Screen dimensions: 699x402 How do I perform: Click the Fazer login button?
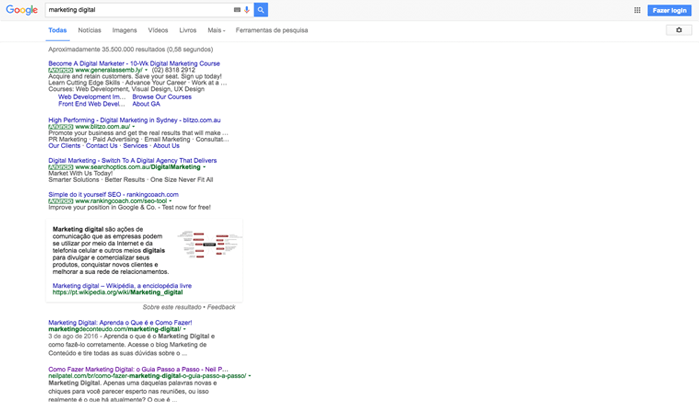(x=669, y=10)
